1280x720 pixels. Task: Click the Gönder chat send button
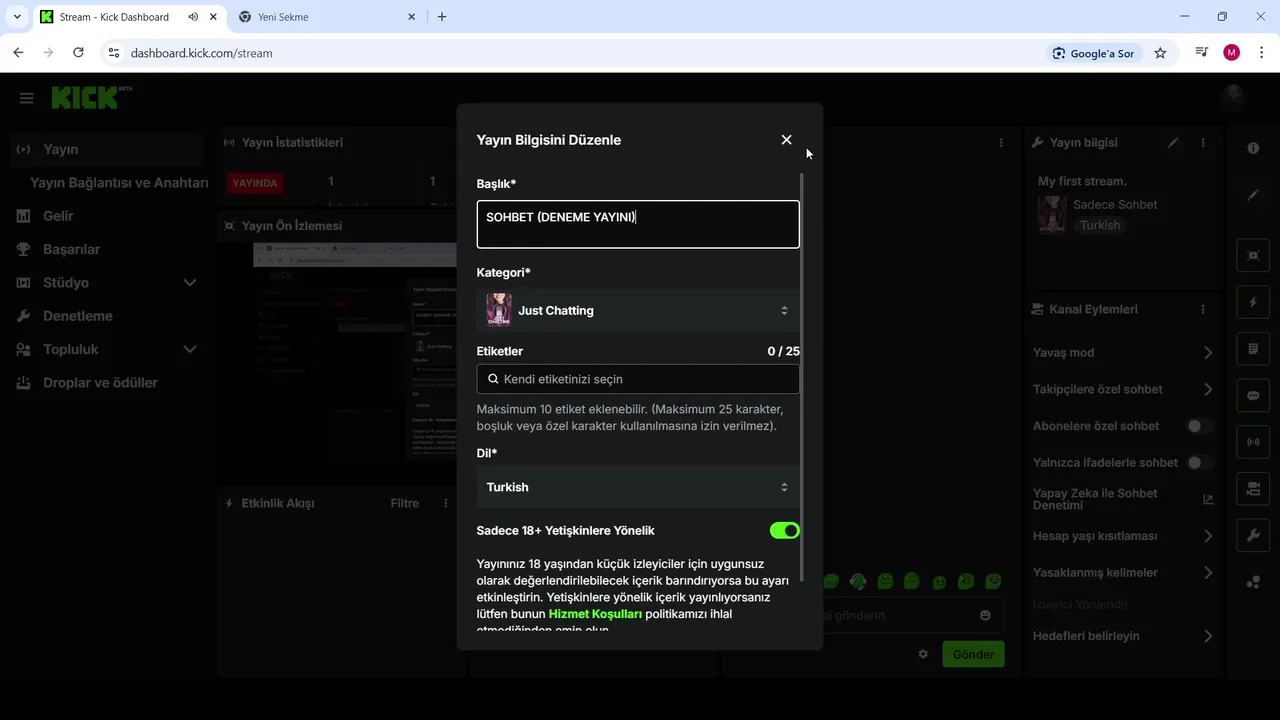973,654
